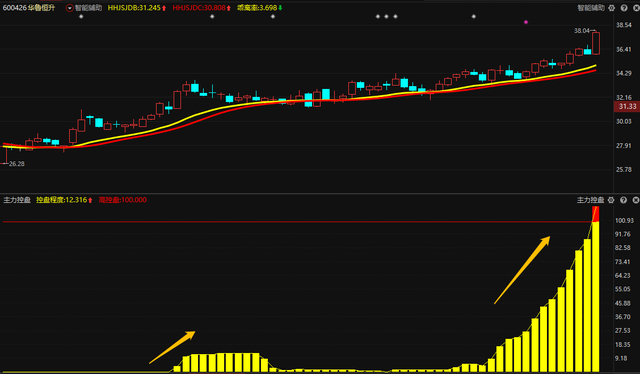
Task: Select the 600426 华鲁恒升 stock title
Action: tap(29, 8)
